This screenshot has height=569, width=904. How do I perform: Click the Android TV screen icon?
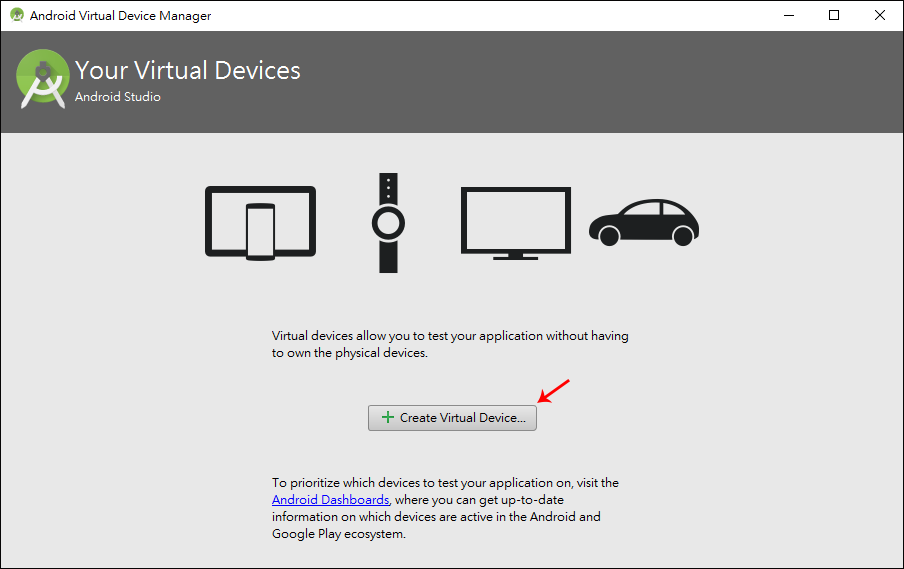click(x=516, y=223)
